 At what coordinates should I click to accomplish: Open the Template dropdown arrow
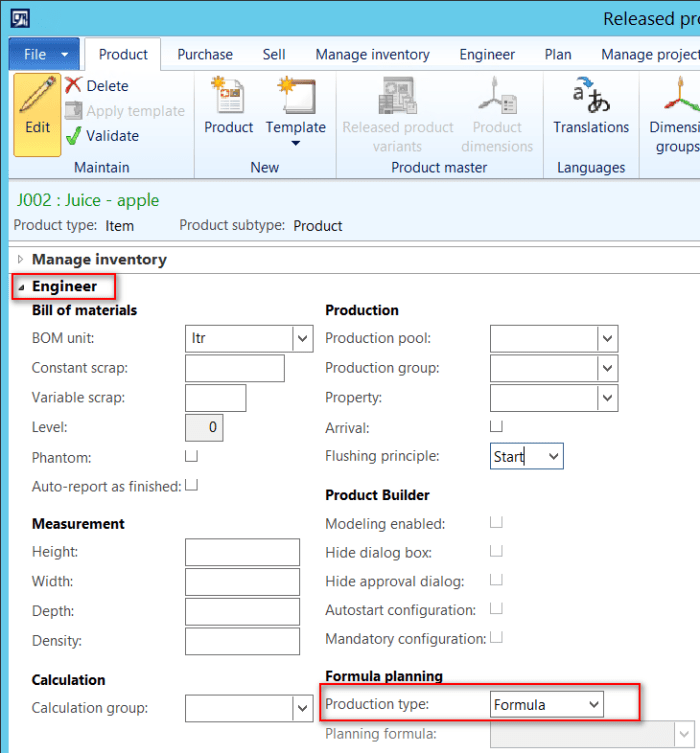(296, 143)
